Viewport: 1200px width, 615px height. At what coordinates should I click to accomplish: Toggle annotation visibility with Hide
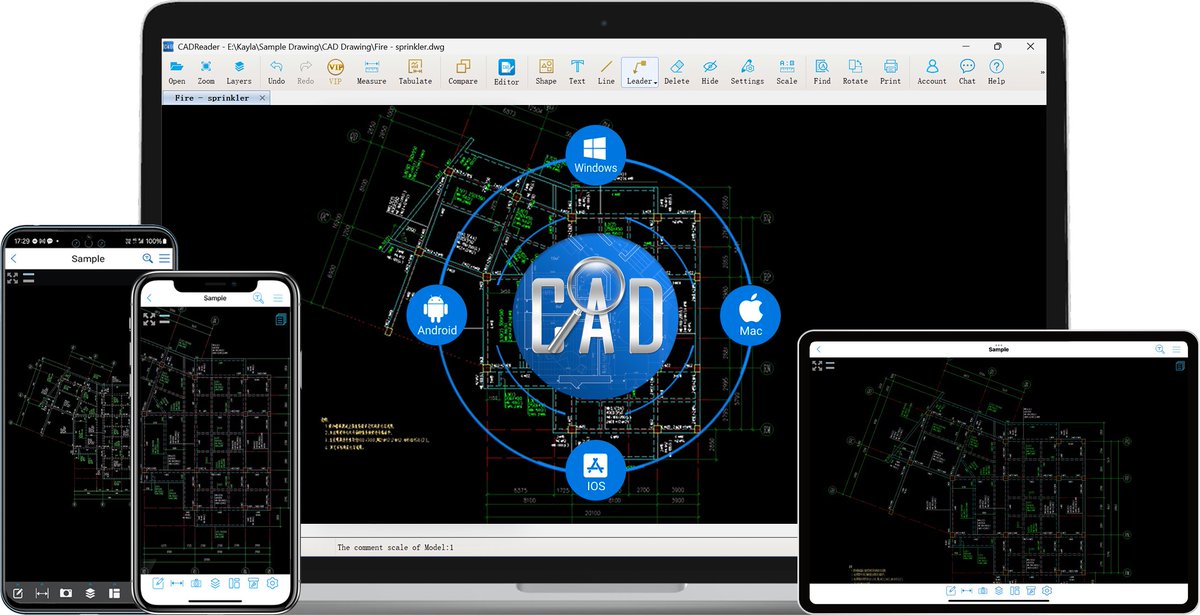coord(710,71)
